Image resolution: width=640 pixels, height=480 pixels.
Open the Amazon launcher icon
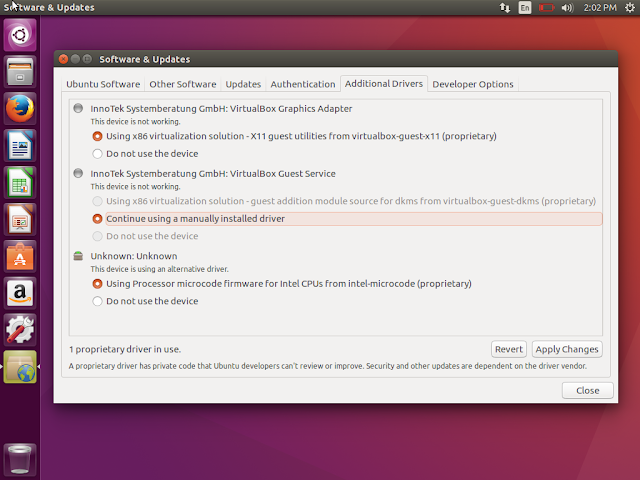coord(20,293)
